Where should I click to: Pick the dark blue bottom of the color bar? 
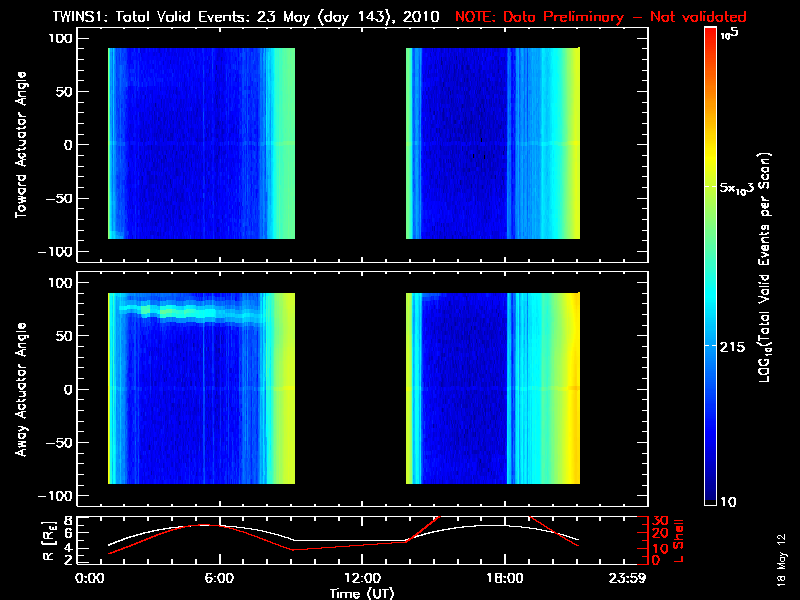(x=711, y=497)
